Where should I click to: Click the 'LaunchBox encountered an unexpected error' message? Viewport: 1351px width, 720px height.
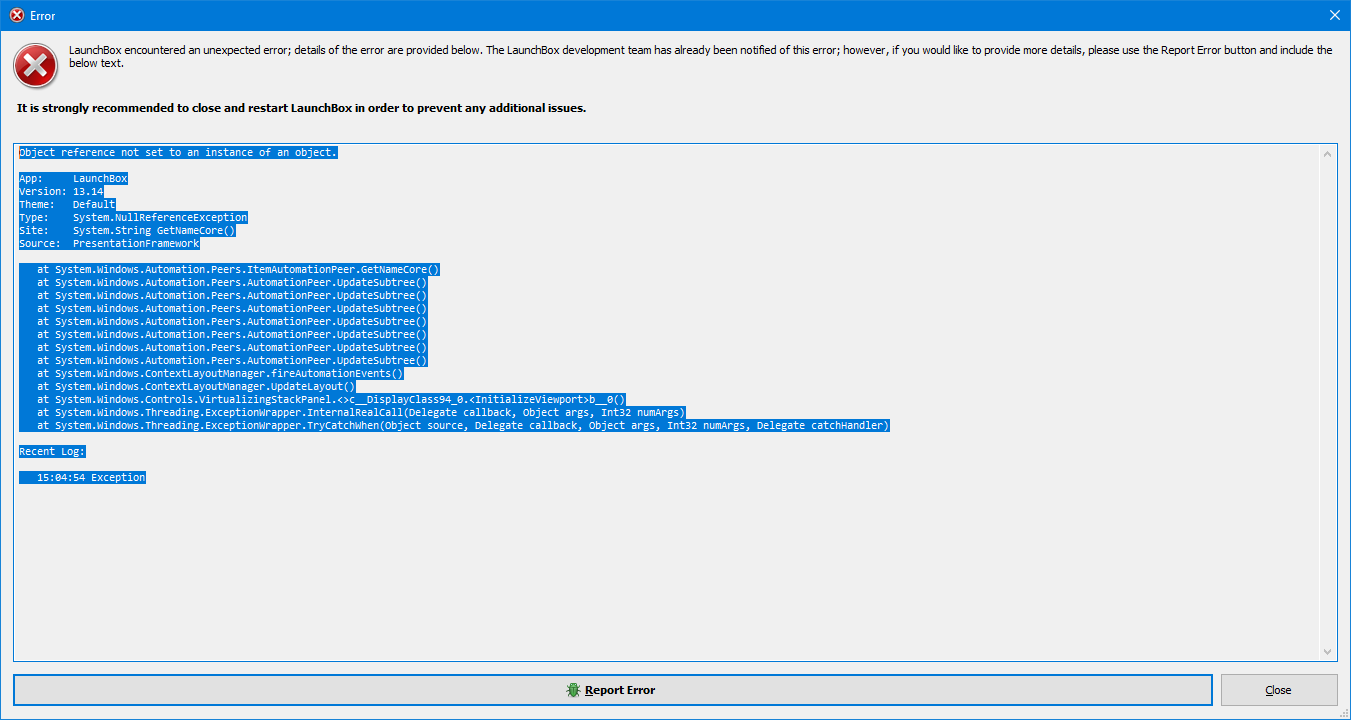pos(700,56)
